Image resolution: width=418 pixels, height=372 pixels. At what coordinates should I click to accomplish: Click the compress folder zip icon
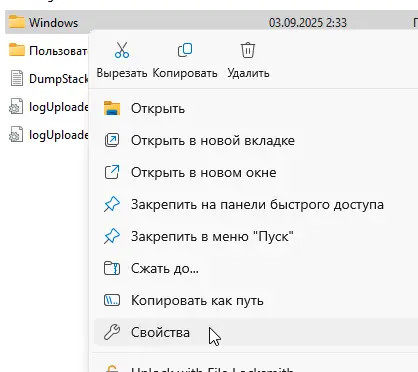(x=112, y=268)
